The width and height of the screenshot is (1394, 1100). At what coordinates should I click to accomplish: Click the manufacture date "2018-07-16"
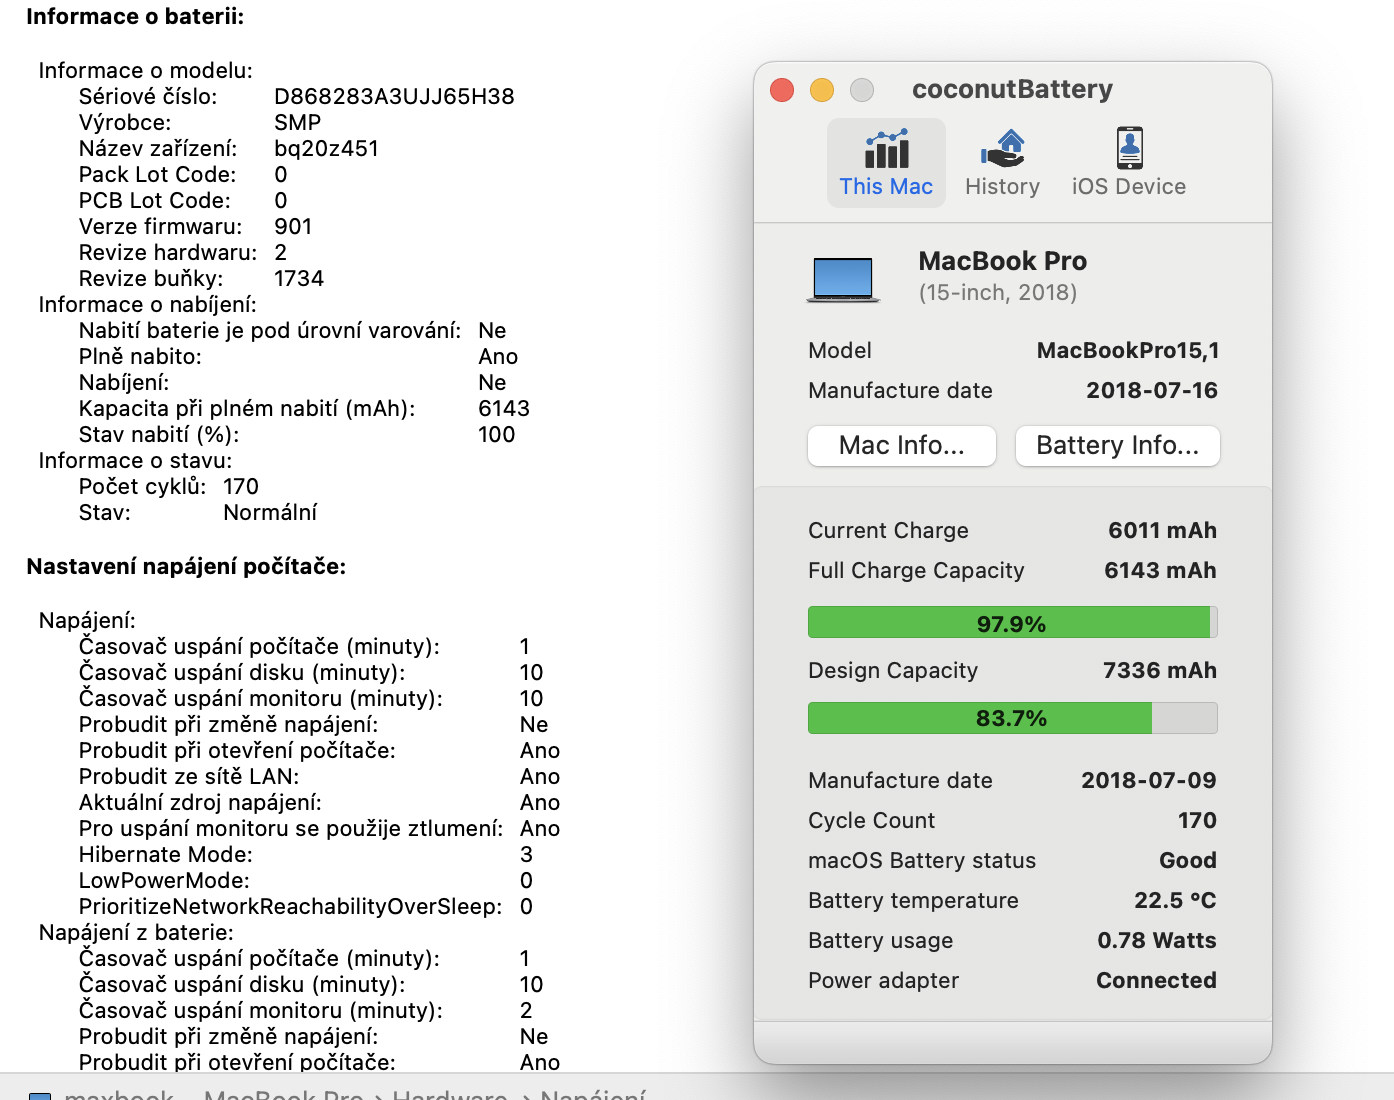point(1152,390)
